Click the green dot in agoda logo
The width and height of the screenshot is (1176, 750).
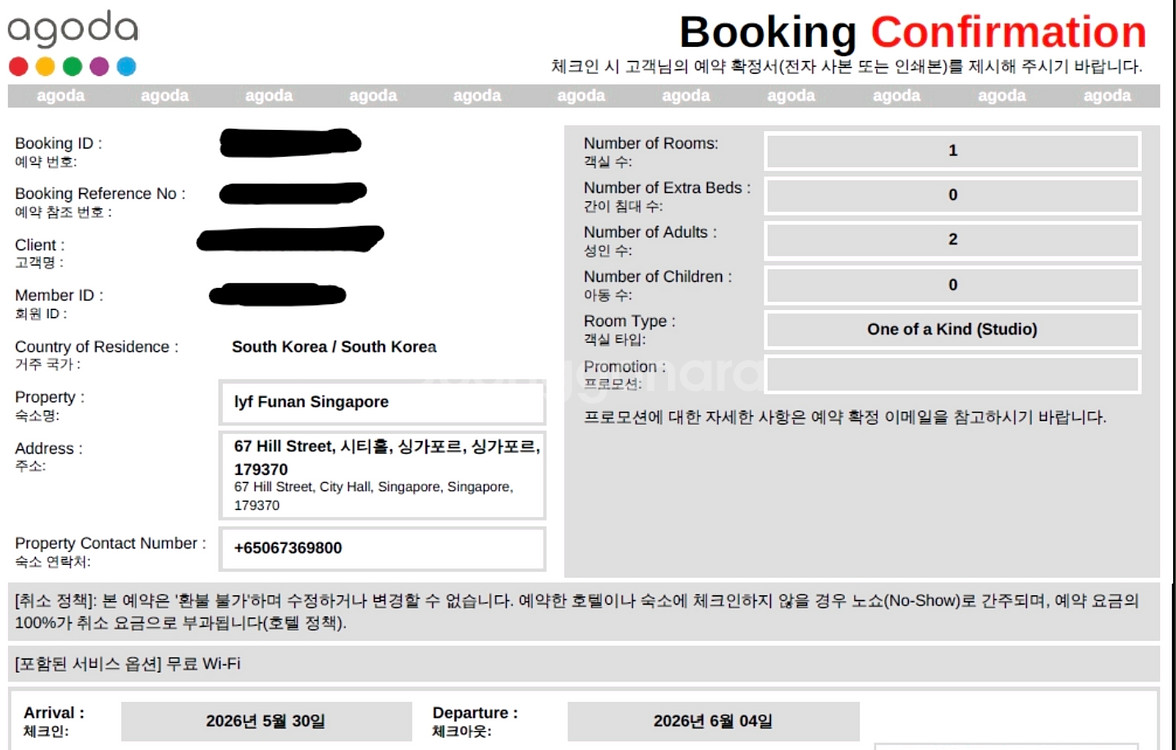72,67
